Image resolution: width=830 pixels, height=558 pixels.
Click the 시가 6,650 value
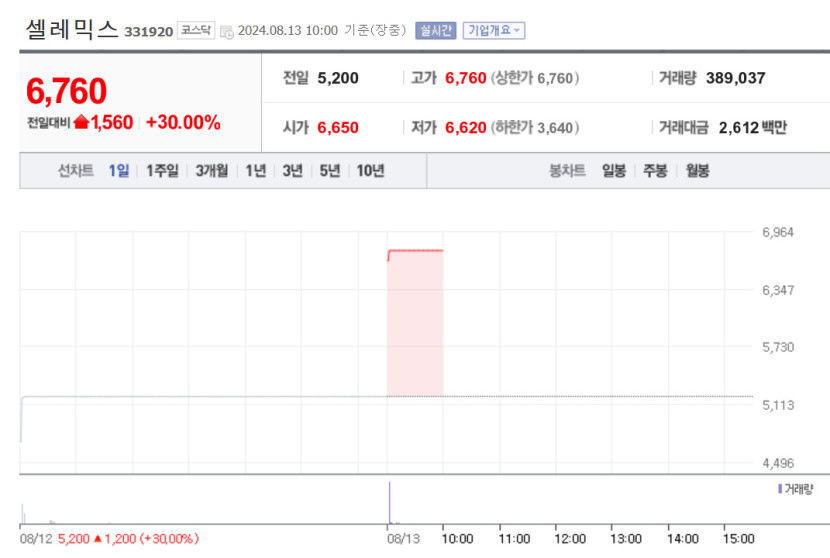338,128
